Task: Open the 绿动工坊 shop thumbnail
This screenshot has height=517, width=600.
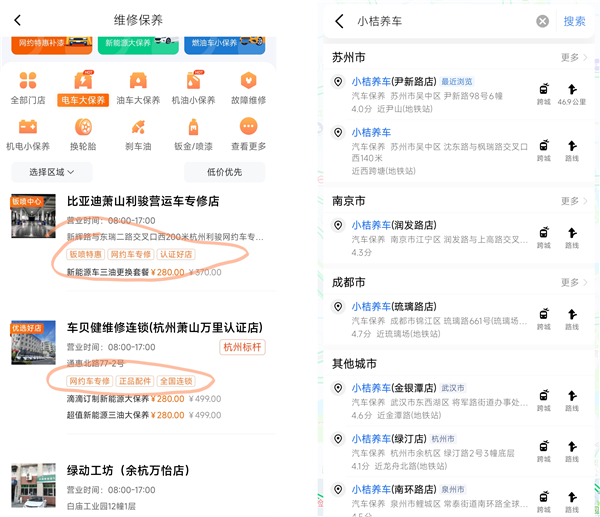Action: 33,485
